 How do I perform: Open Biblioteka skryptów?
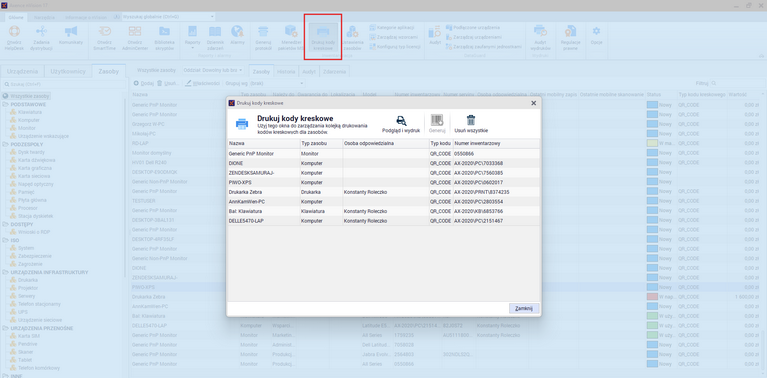pos(164,37)
